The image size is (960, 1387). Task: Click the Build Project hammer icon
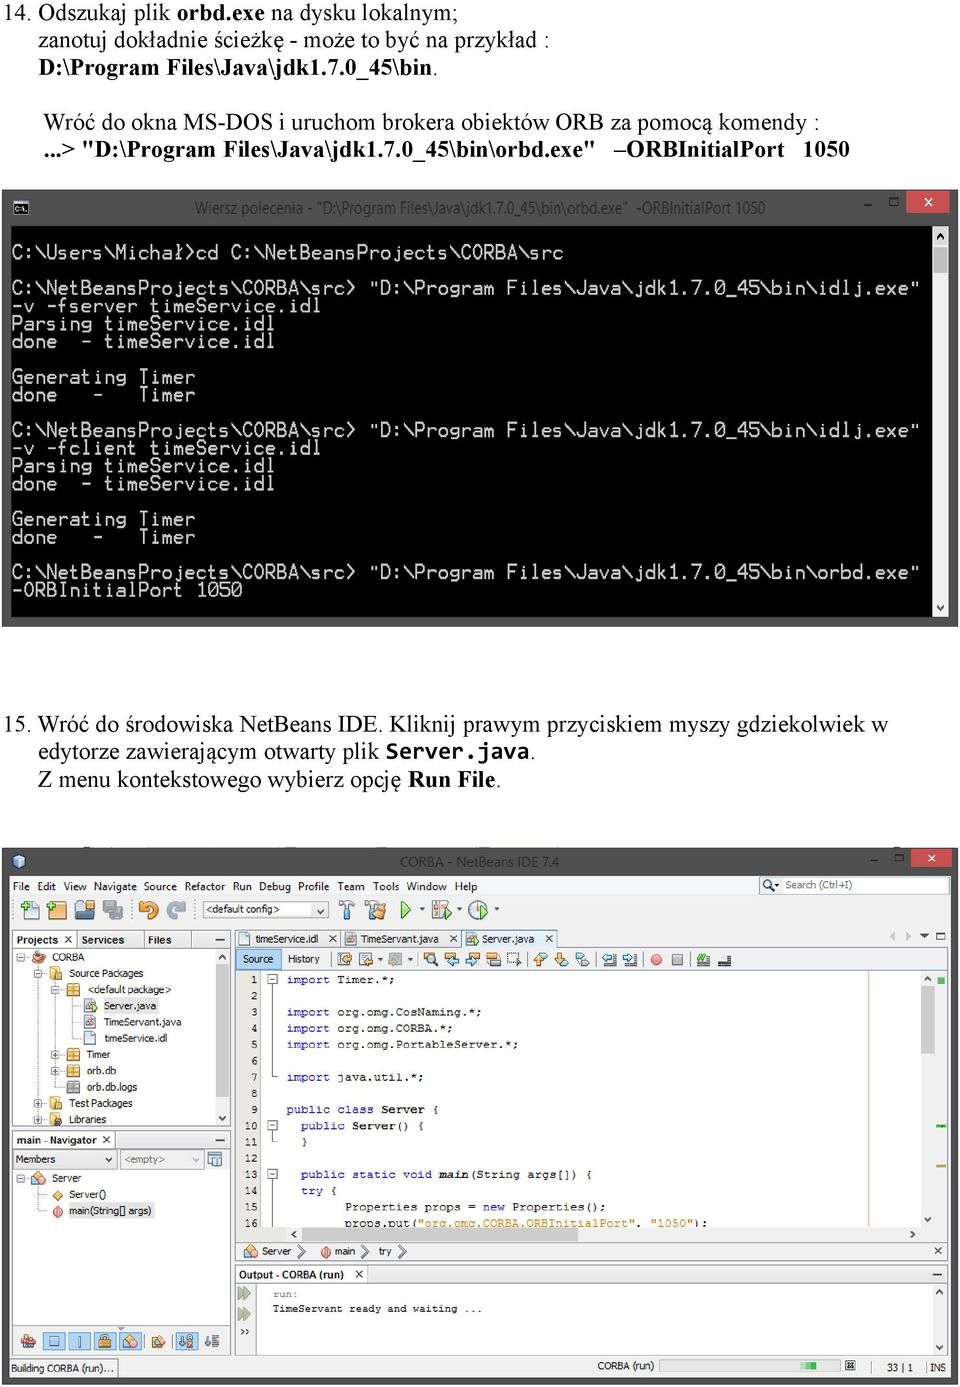pyautogui.click(x=347, y=910)
